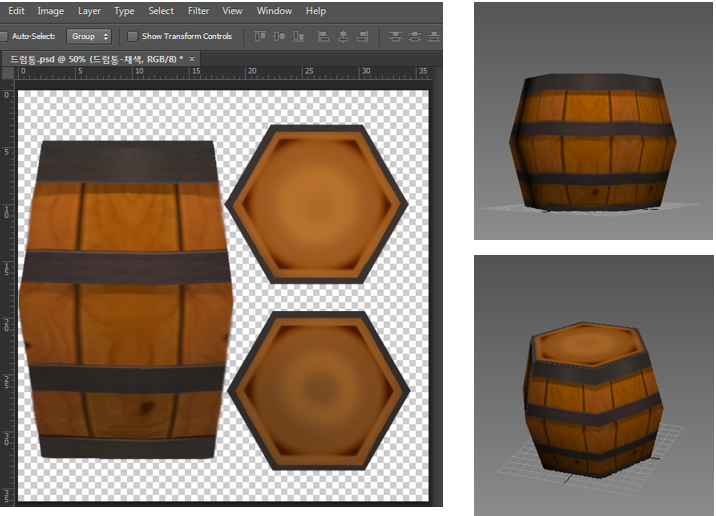Open the Type menu
The width and height of the screenshot is (716, 516).
point(124,11)
